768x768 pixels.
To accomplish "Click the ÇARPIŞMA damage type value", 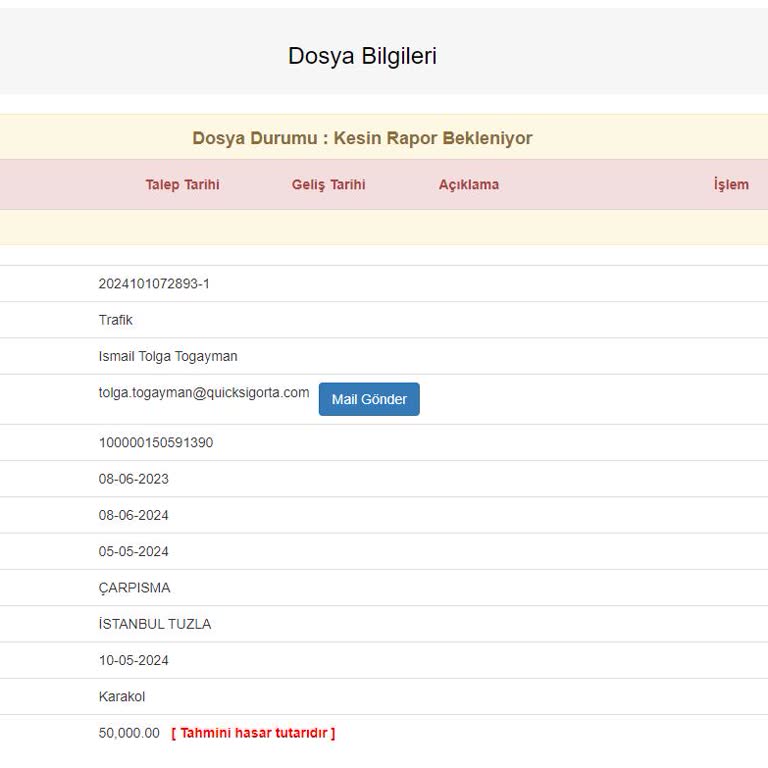I will pos(134,588).
